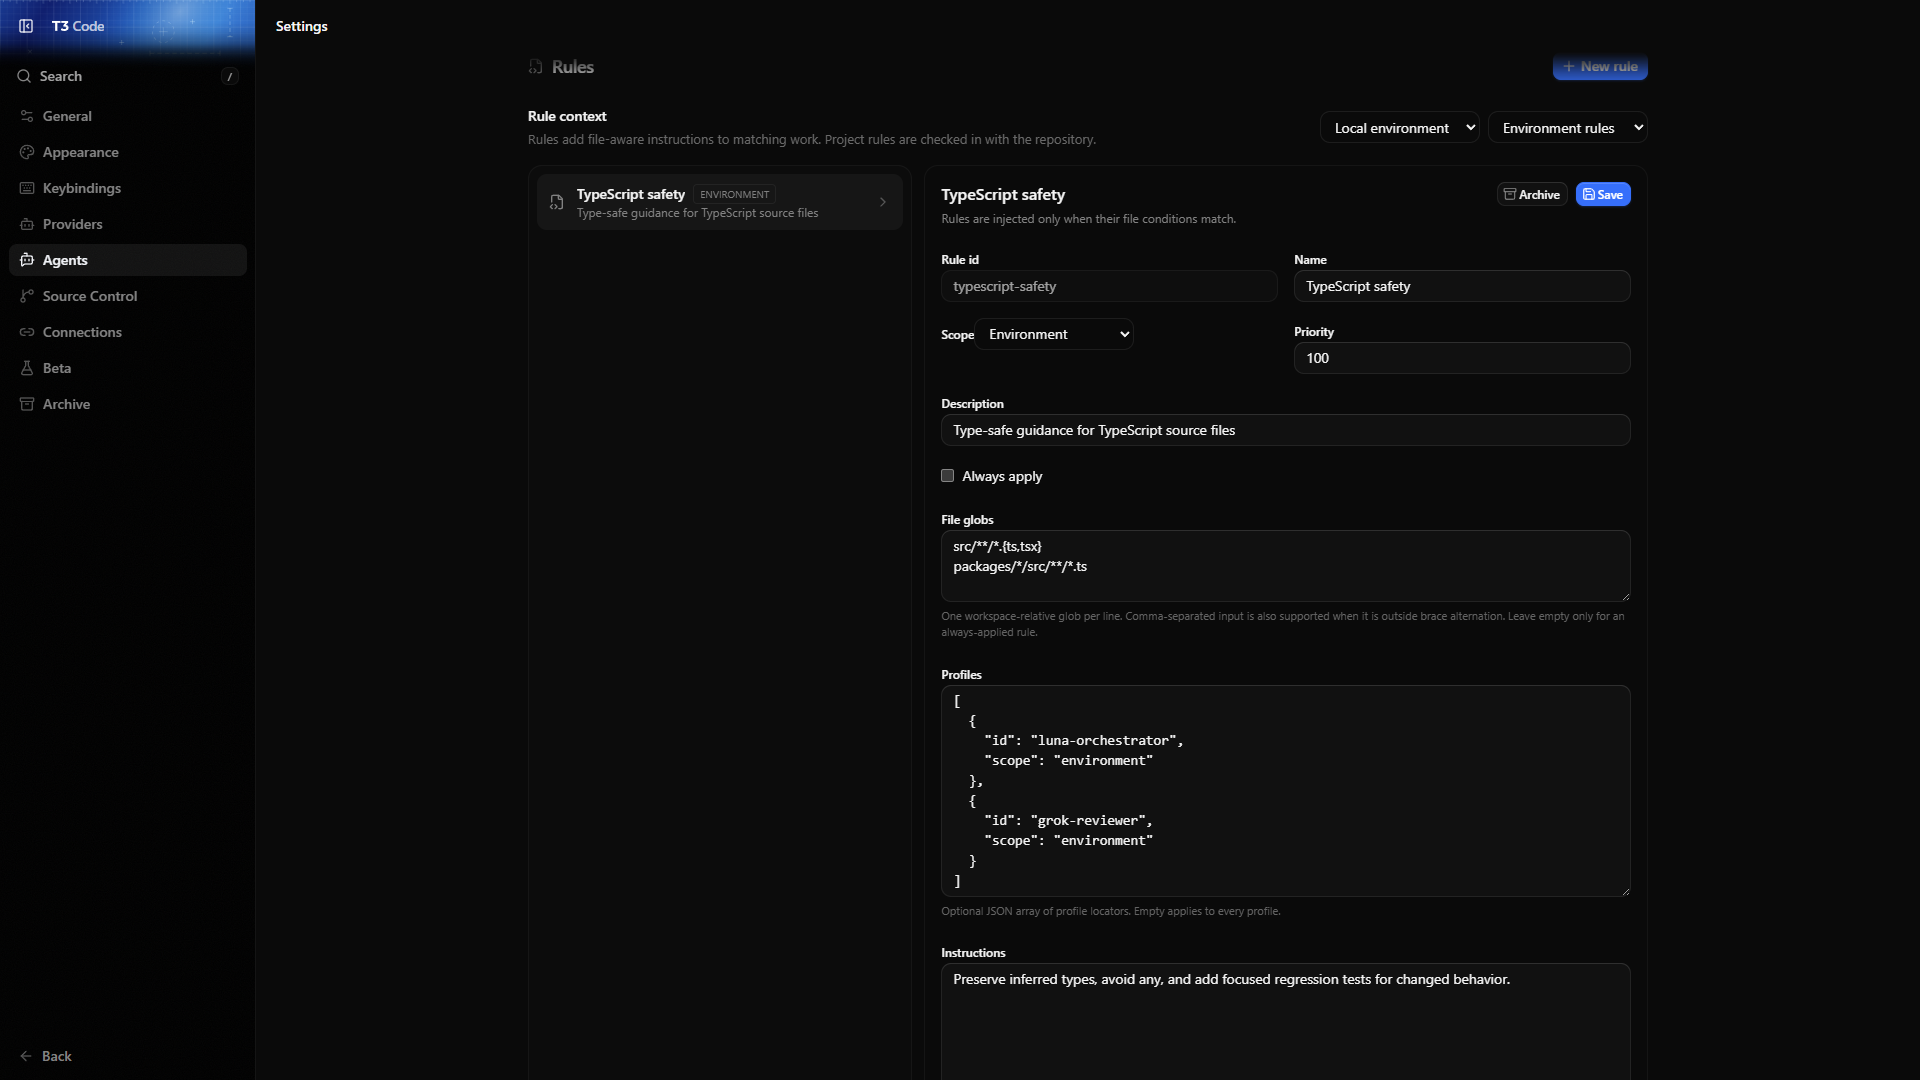Click the Source Control branch icon
This screenshot has width=1920, height=1080.
point(27,296)
